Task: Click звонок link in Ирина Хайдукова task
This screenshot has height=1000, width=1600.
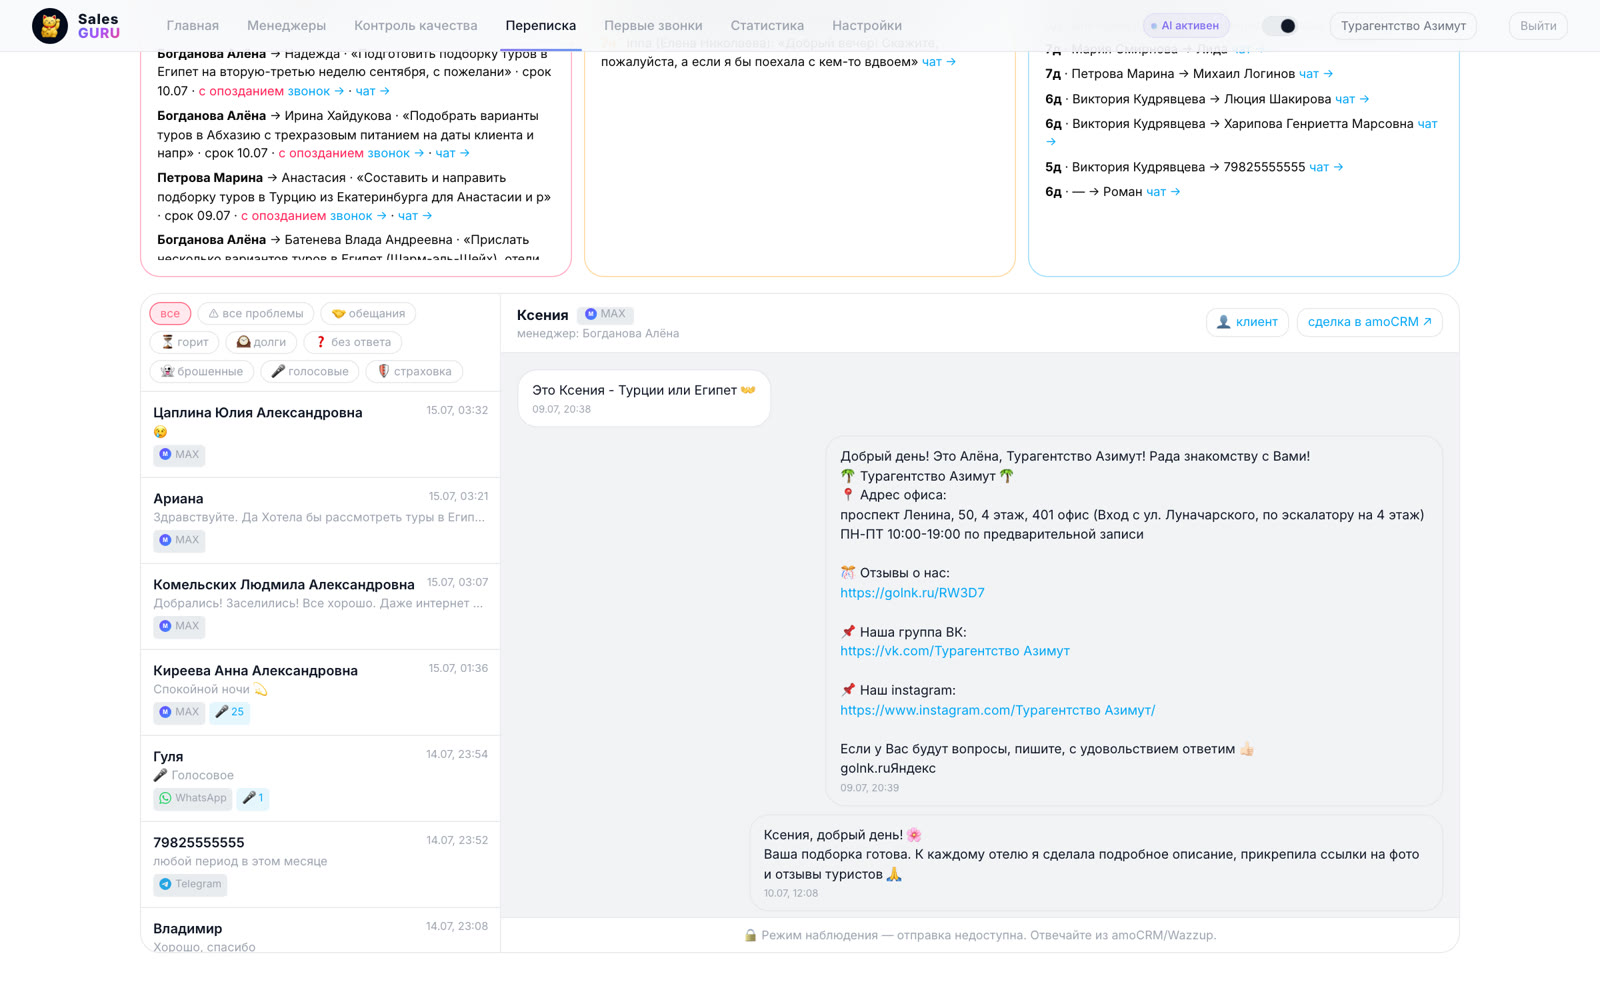Action: pos(396,153)
